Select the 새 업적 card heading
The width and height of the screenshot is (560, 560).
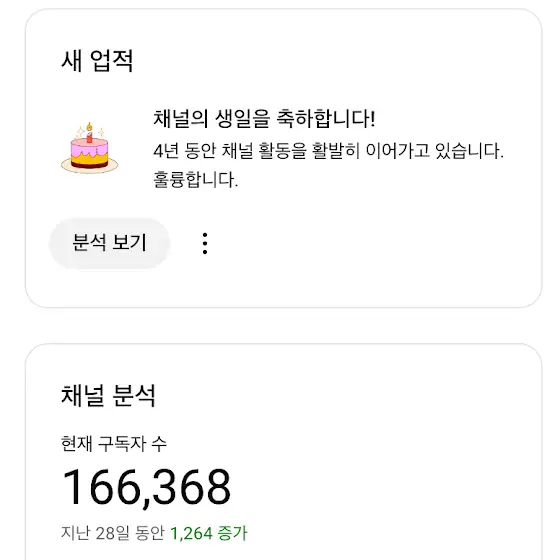[x=97, y=61]
